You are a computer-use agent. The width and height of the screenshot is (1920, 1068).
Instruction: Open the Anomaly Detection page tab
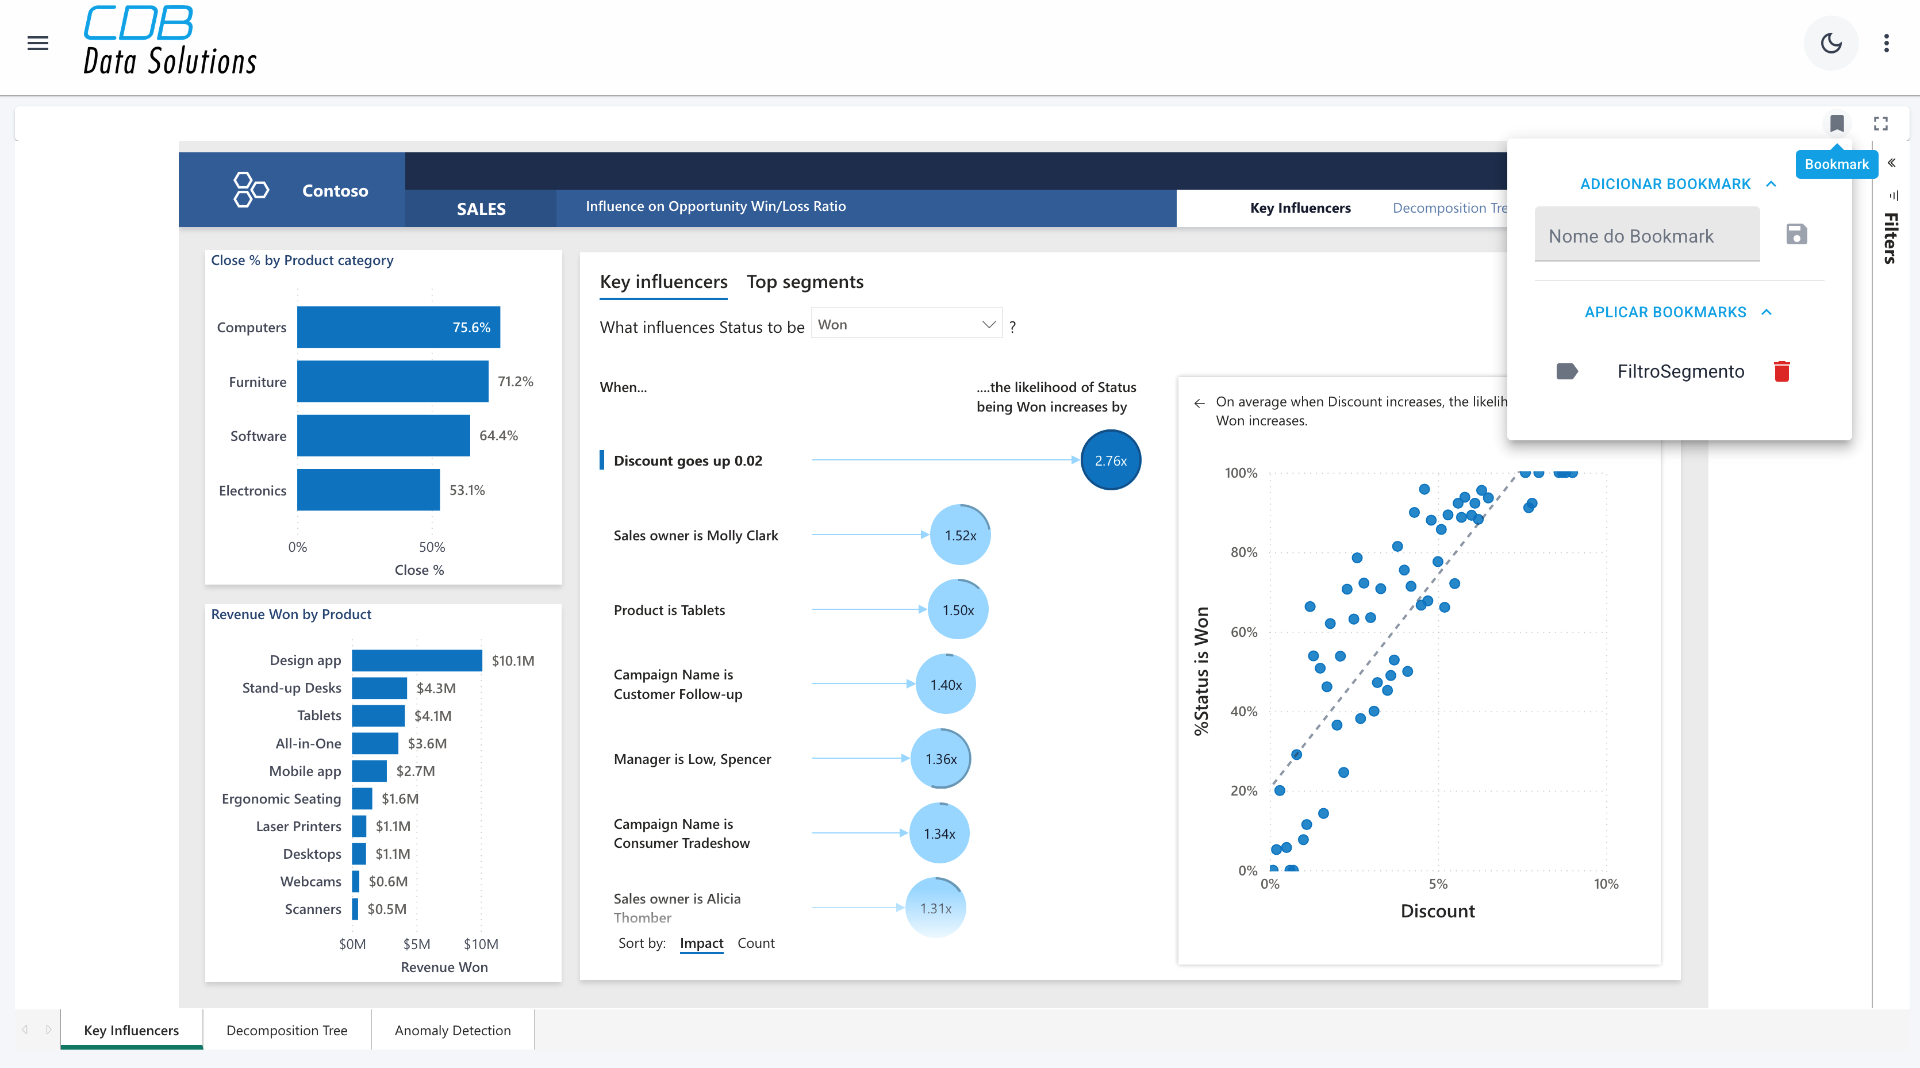(452, 1030)
